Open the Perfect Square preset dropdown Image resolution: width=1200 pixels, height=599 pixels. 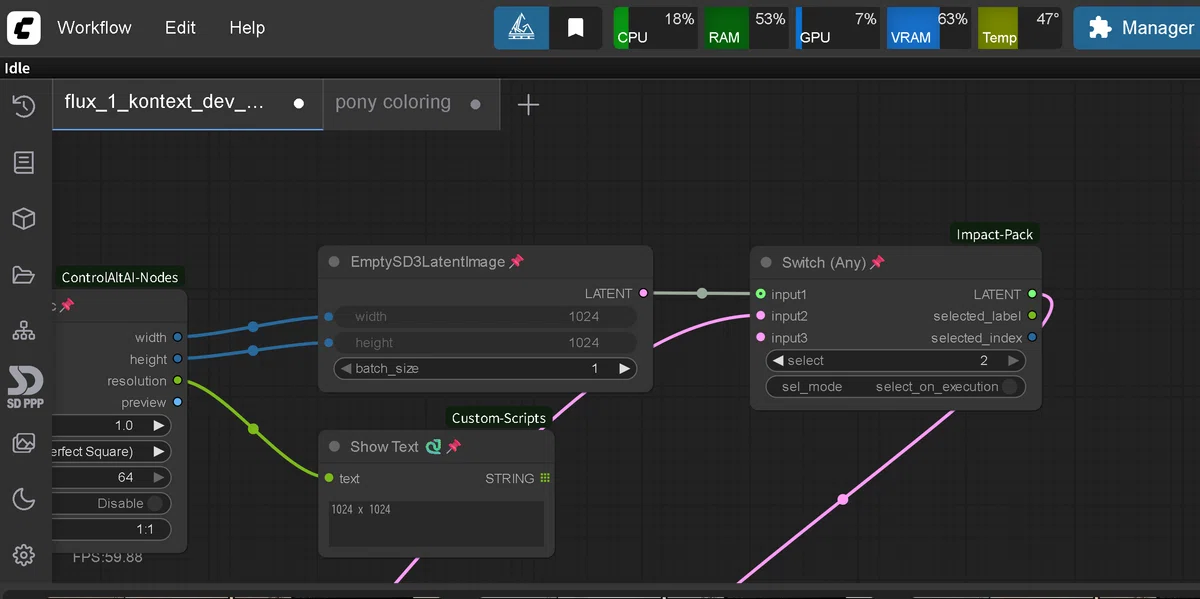point(110,451)
